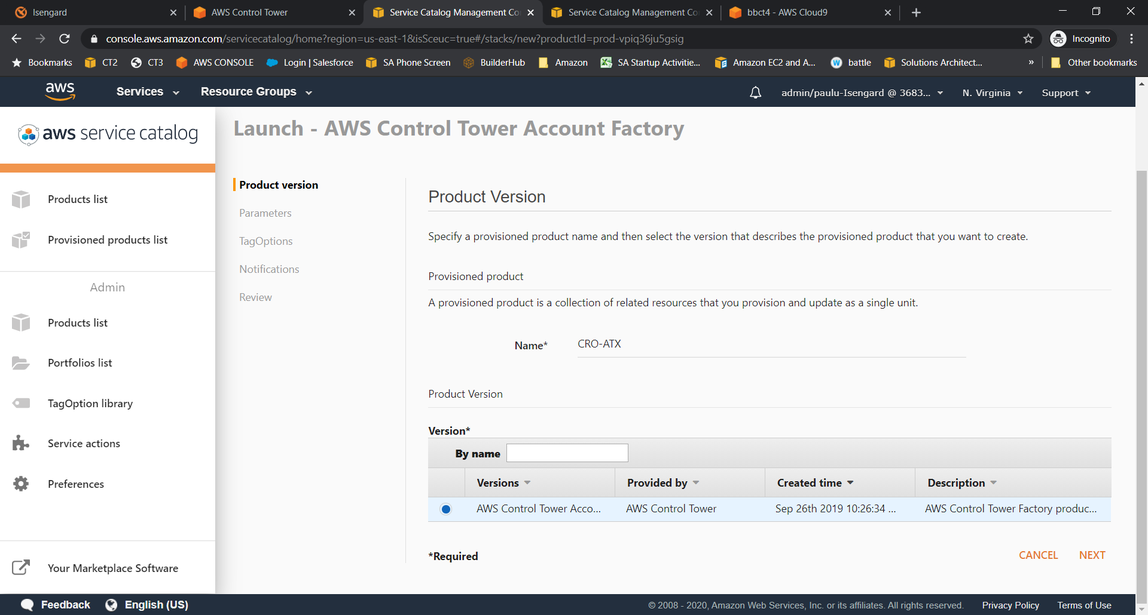The width and height of the screenshot is (1148, 615).
Task: Open the notifications bell icon
Action: [756, 92]
